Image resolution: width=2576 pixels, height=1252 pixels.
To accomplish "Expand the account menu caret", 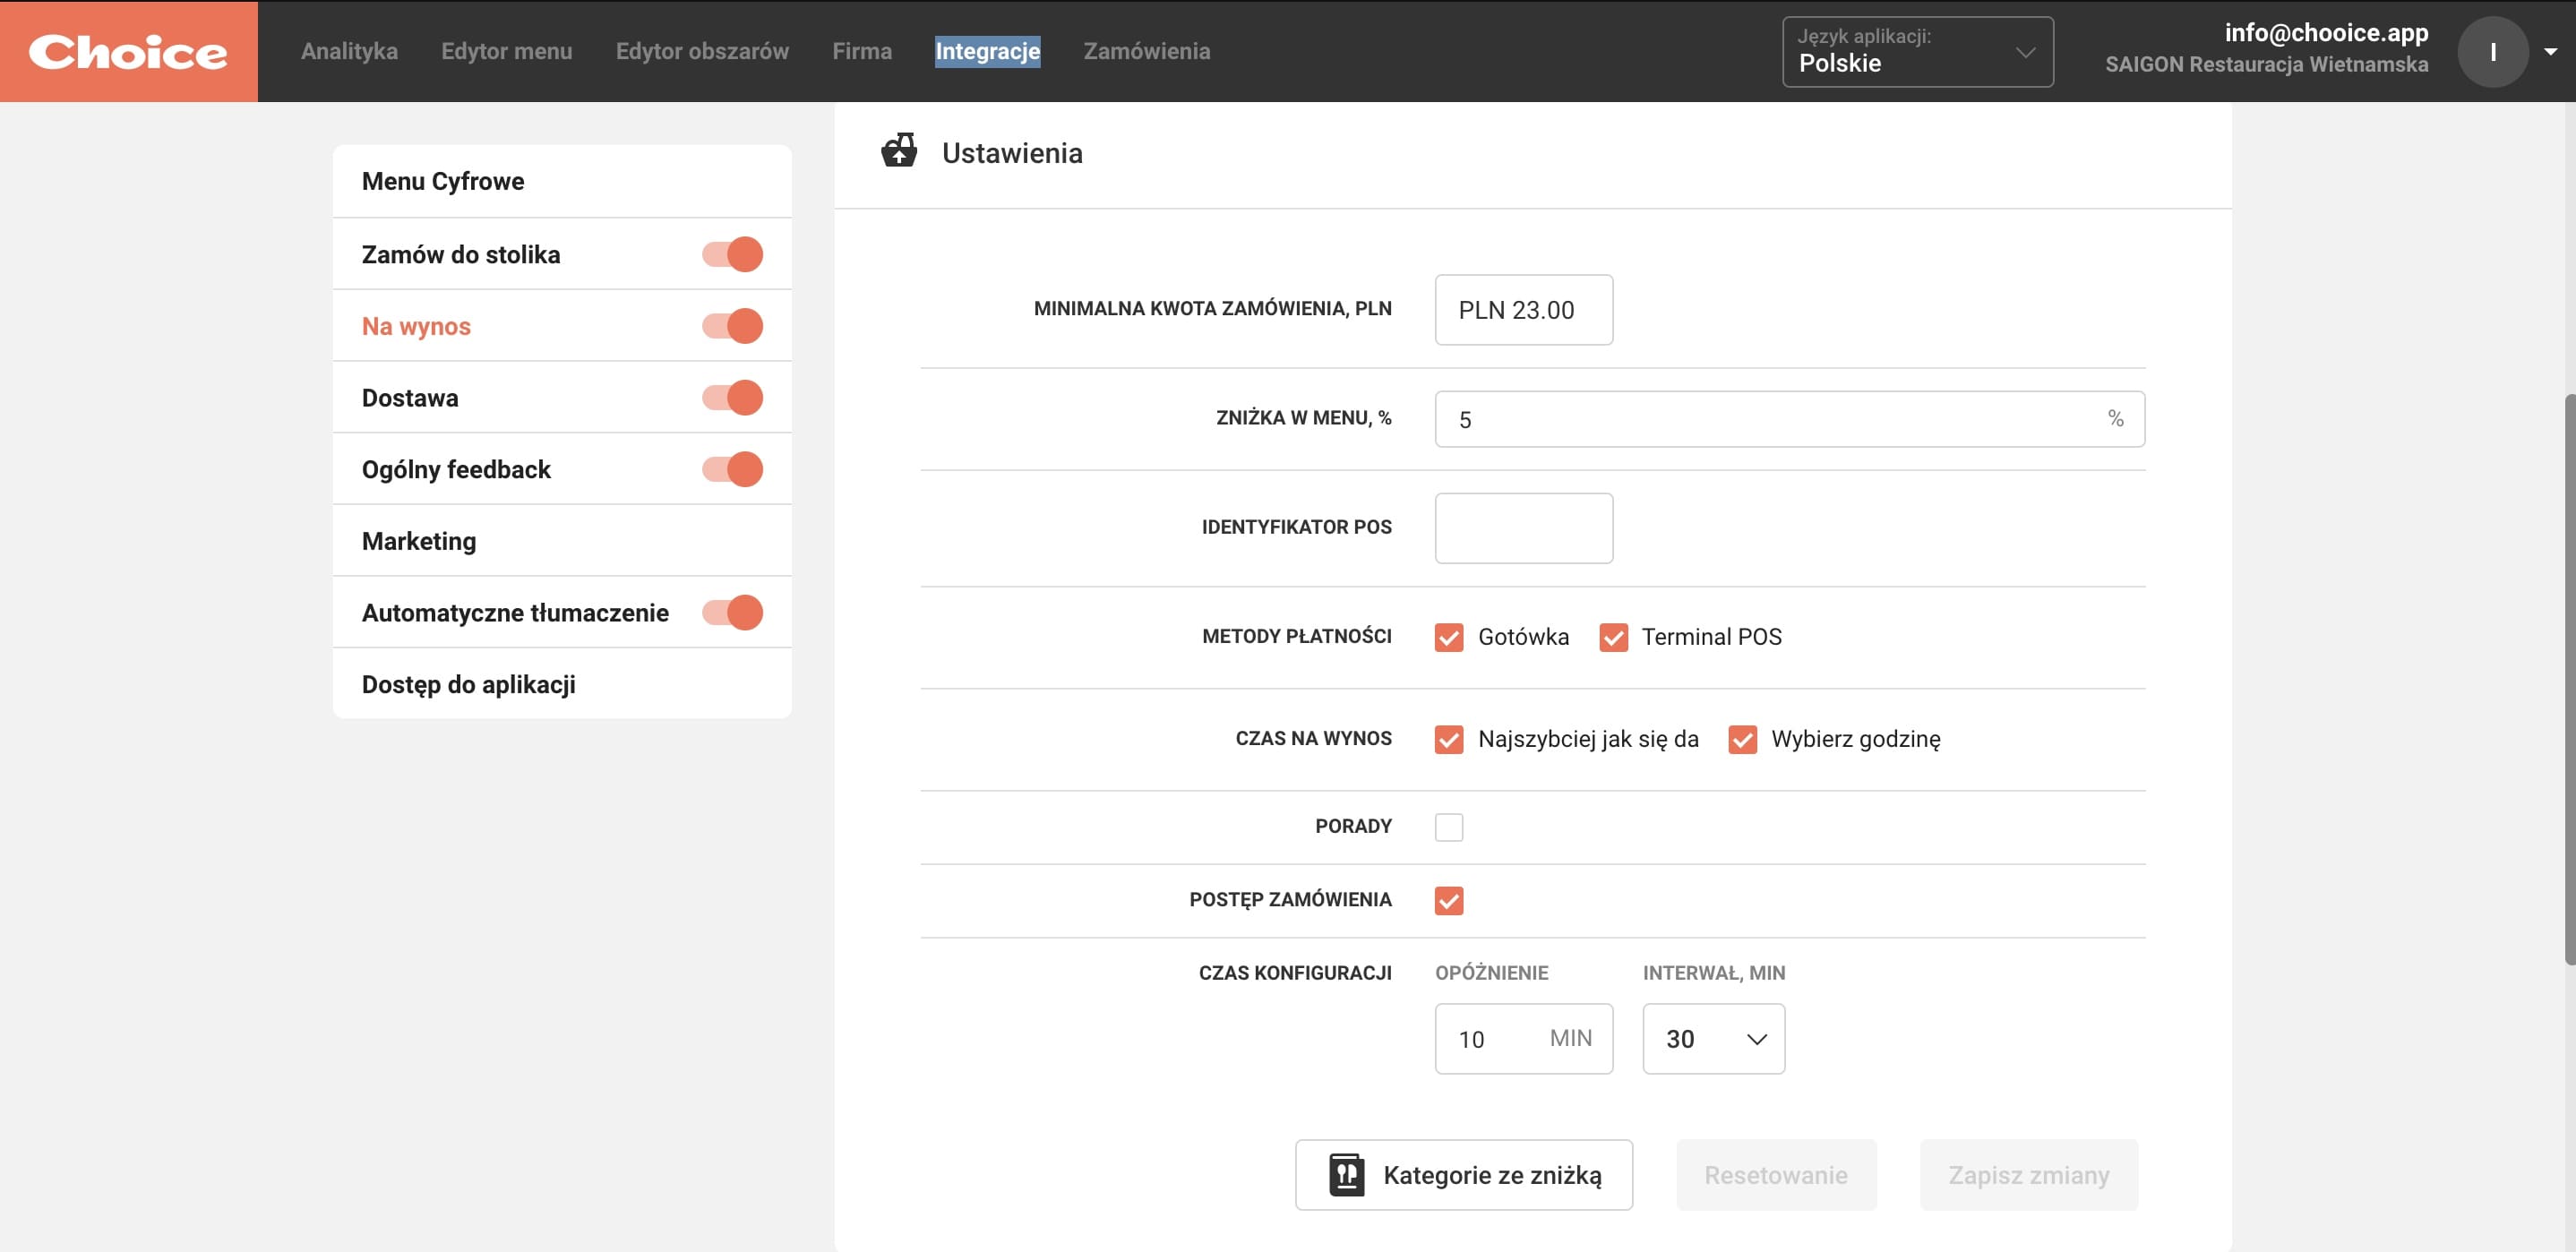I will [2550, 52].
